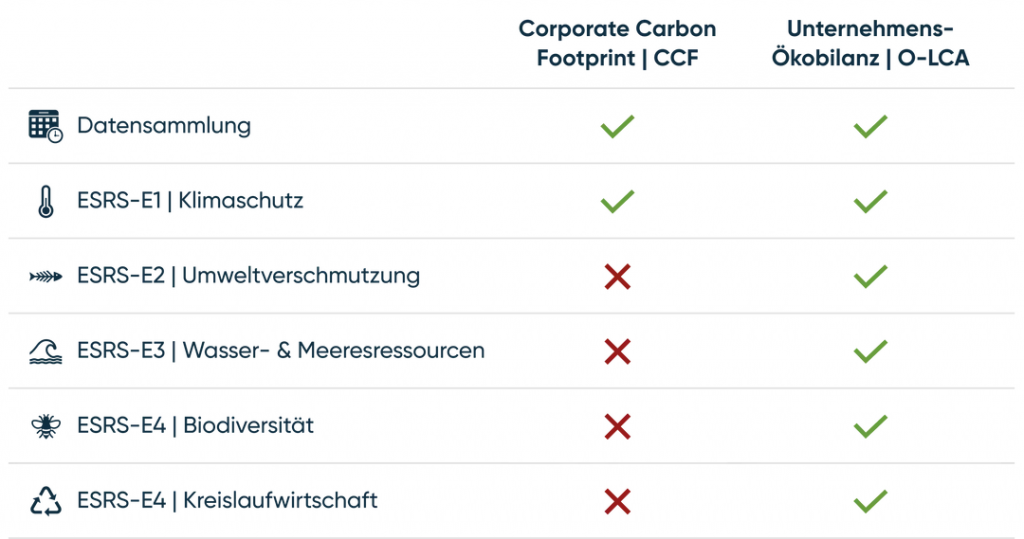This screenshot has width=1024, height=539.
Task: Click the green check for Kreislaufwirtschaft under O-LCA
Action: click(870, 501)
